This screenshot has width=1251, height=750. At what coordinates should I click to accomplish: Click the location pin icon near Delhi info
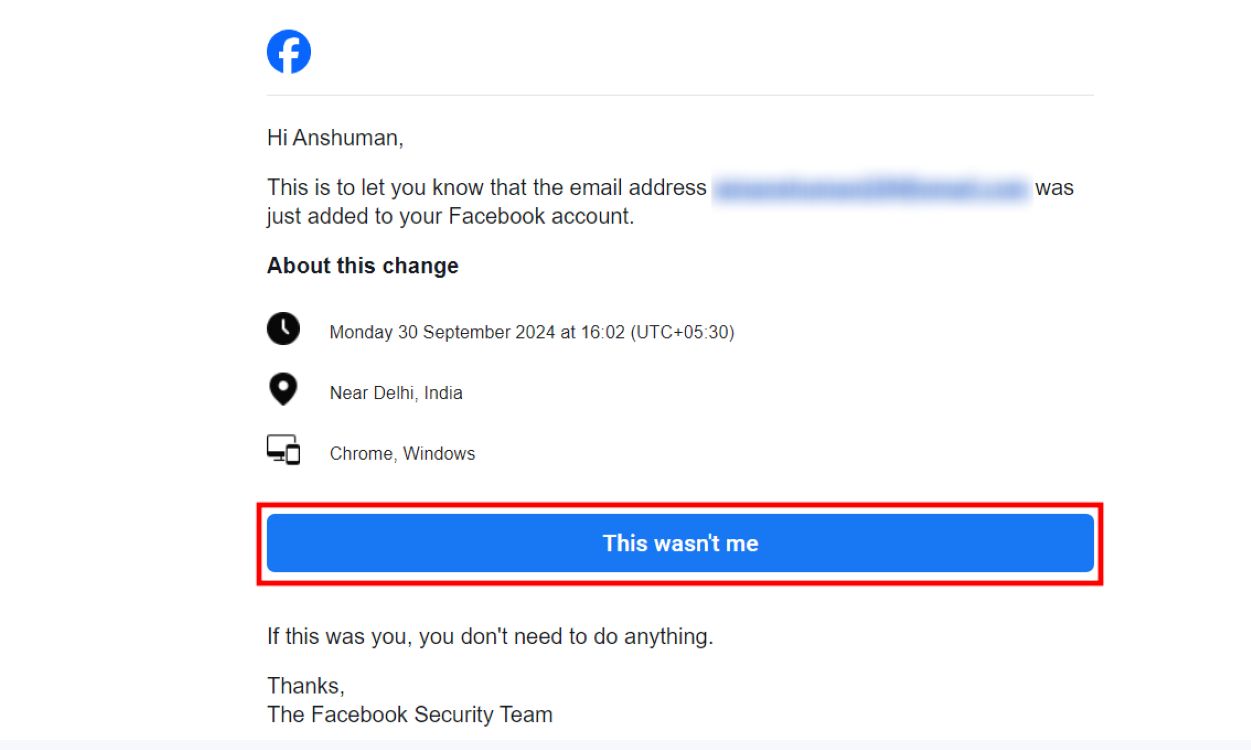283,388
